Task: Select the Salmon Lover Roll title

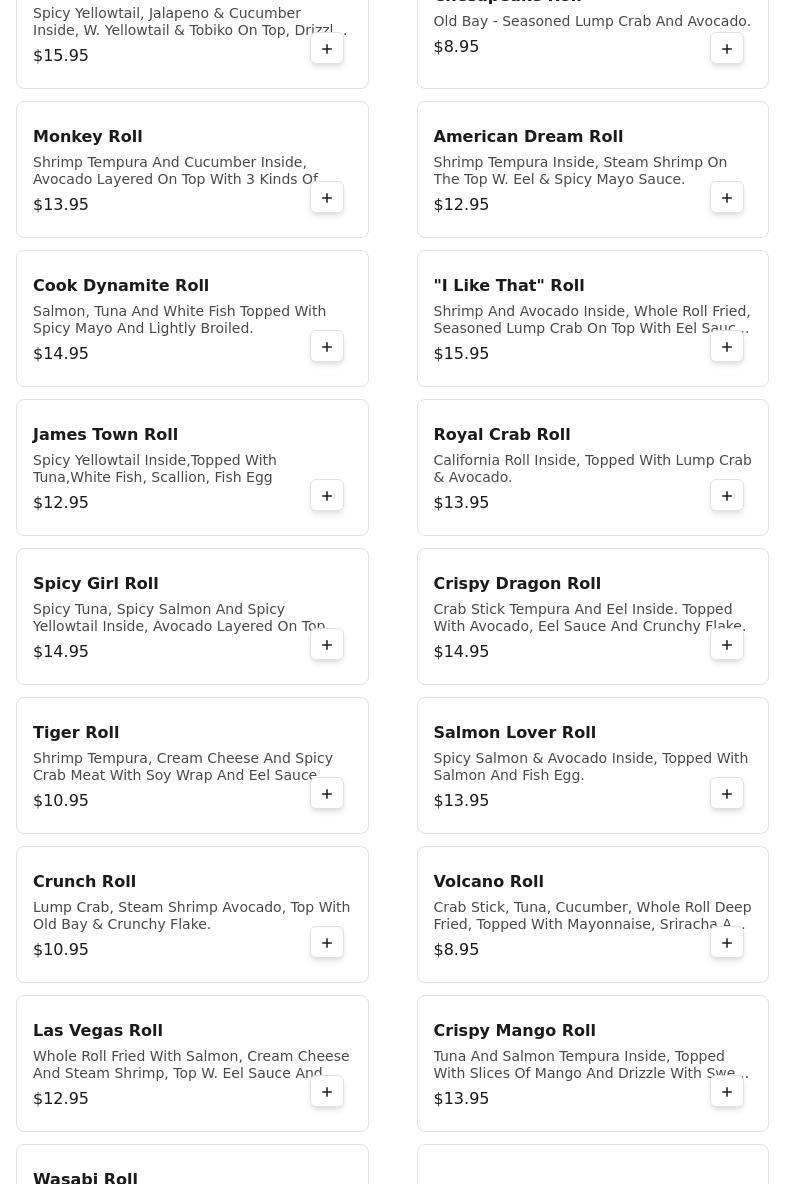Action: (x=514, y=733)
